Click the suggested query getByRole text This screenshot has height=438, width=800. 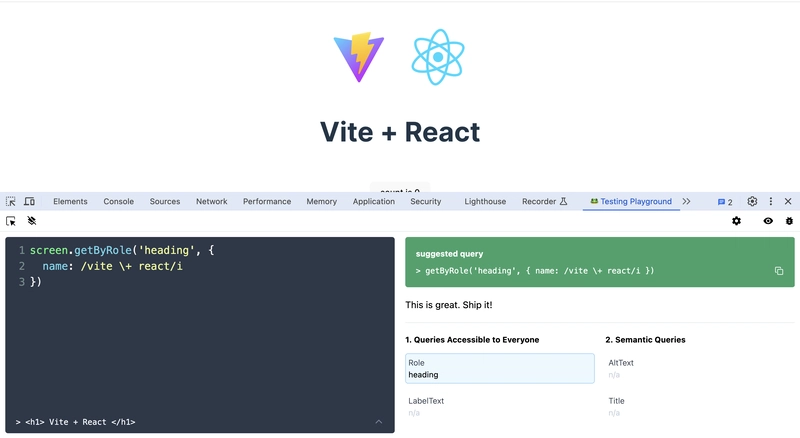tap(539, 271)
